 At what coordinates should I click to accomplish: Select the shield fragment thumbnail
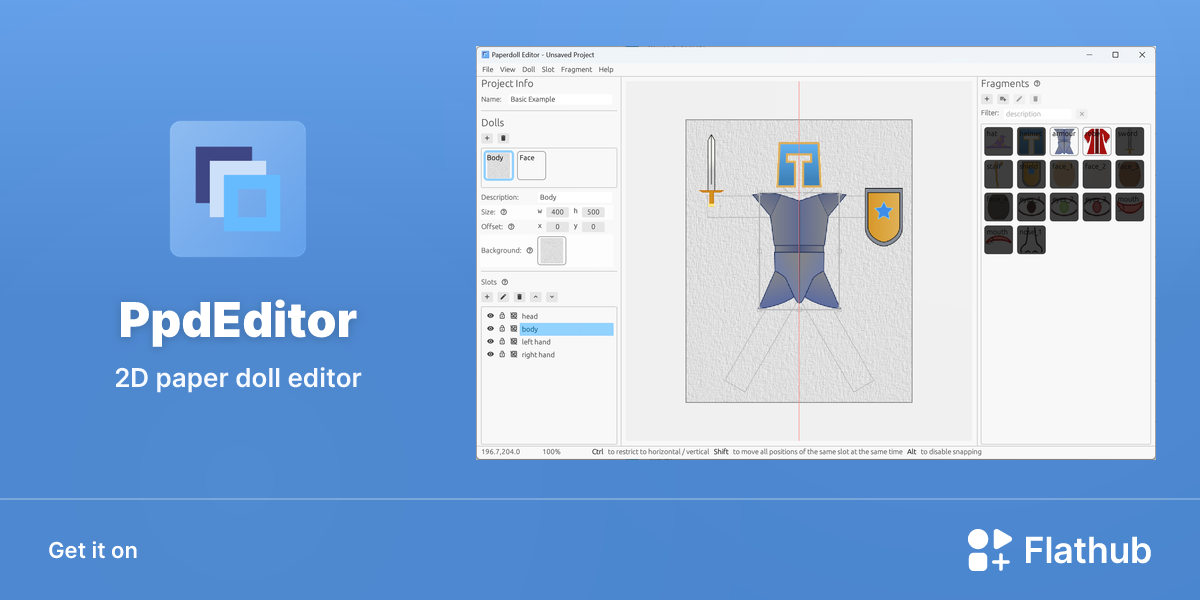(x=1032, y=175)
